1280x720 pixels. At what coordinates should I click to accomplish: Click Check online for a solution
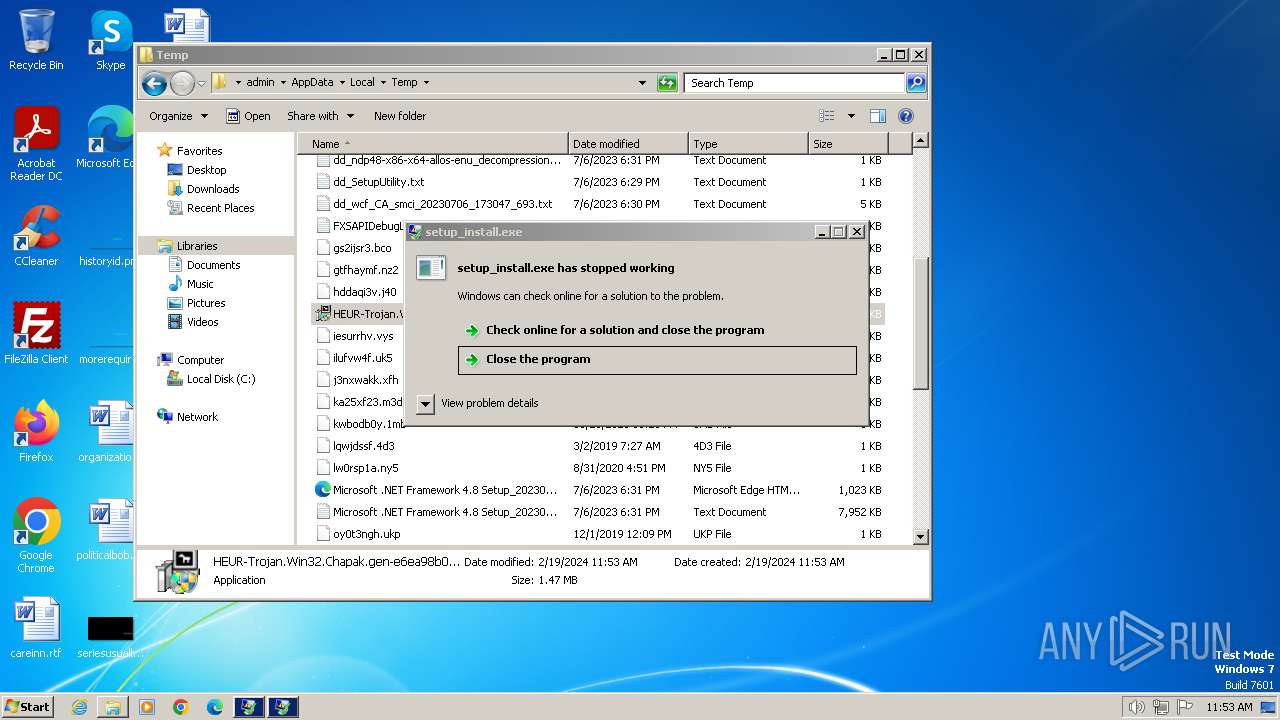click(625, 330)
